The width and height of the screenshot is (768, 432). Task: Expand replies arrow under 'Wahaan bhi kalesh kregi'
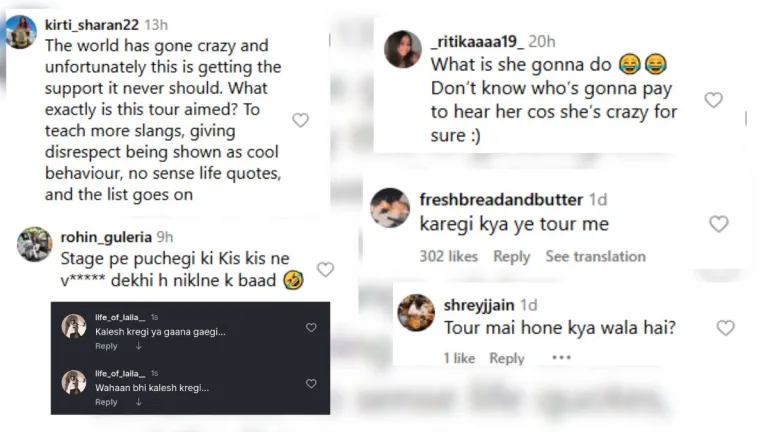click(138, 402)
